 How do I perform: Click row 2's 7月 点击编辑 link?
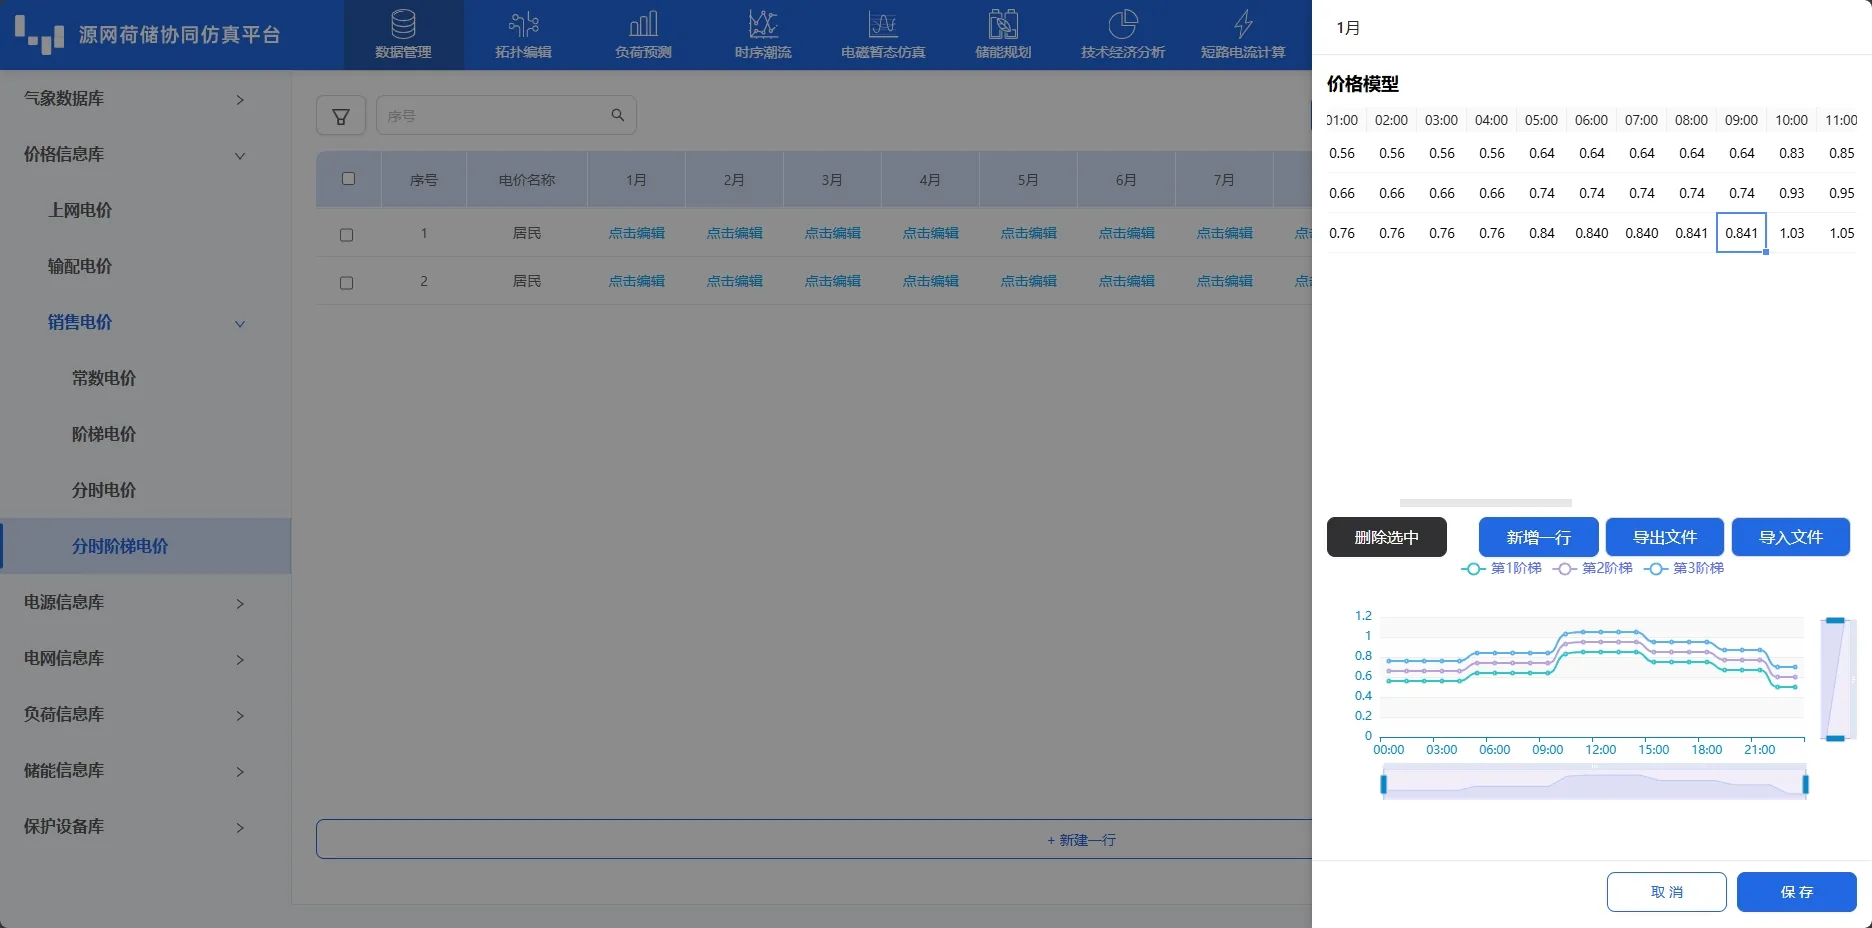pos(1224,281)
